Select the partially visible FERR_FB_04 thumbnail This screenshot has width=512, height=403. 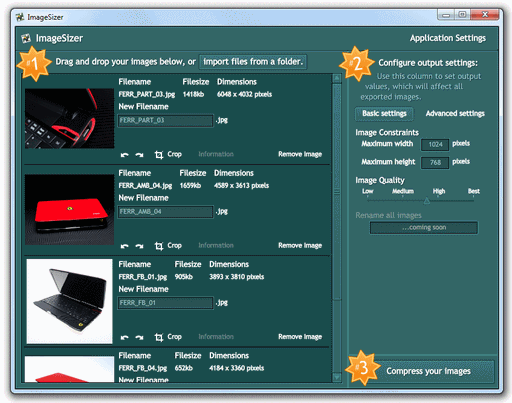(x=69, y=369)
